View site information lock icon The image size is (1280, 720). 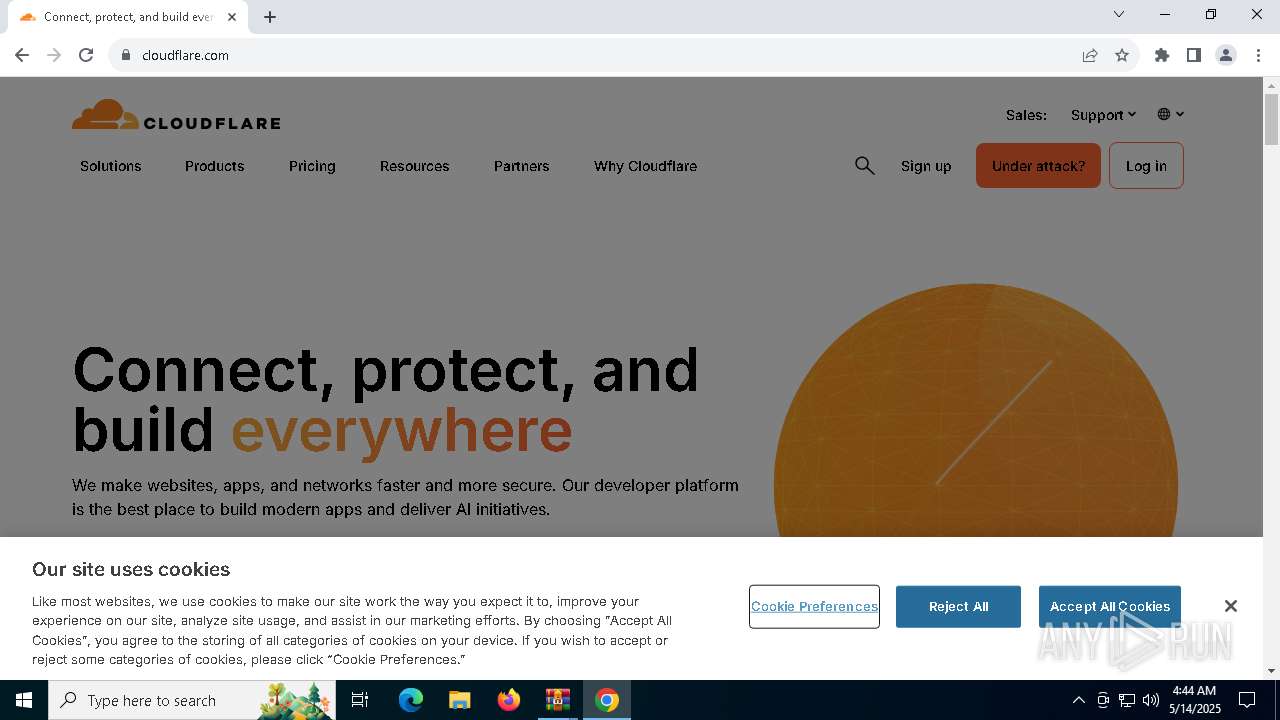click(x=126, y=55)
